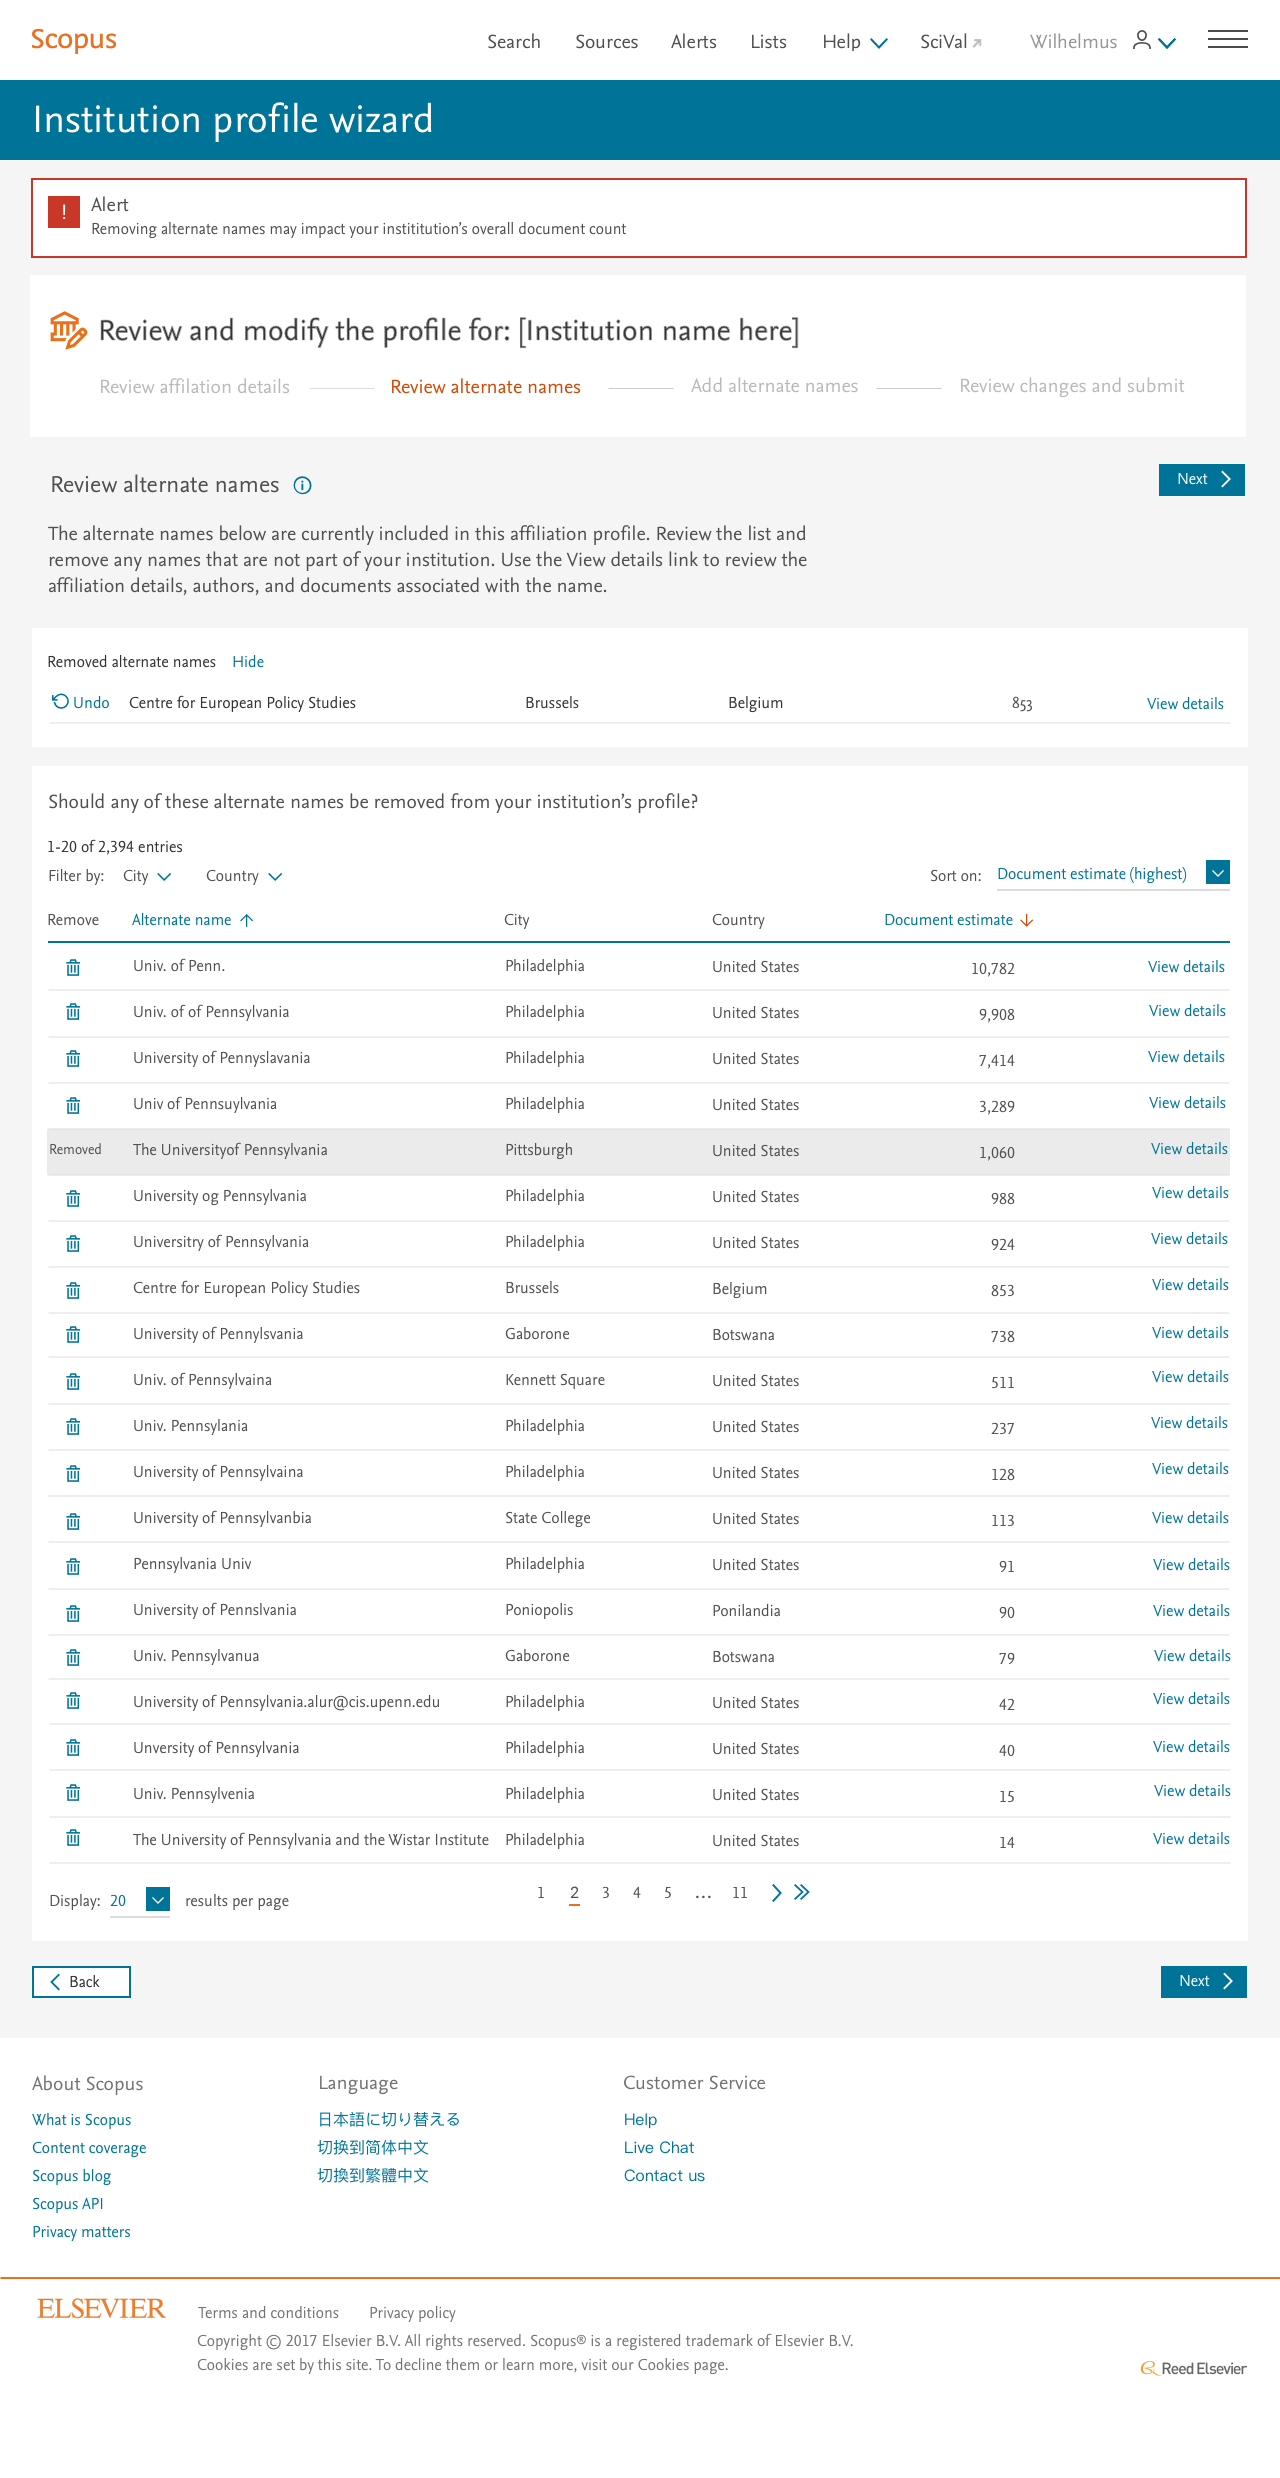The image size is (1280, 2478).
Task: Click info icon next to Review alternate names
Action: point(302,486)
